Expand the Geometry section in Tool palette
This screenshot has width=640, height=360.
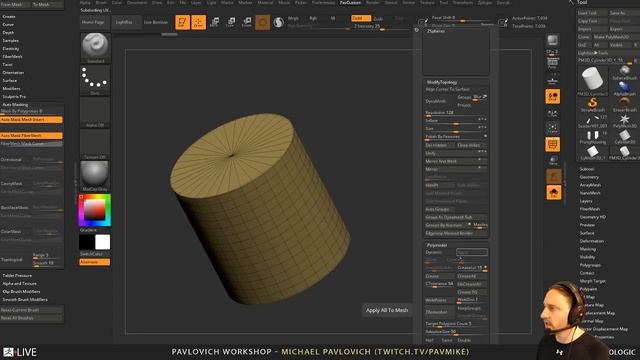pyautogui.click(x=589, y=177)
